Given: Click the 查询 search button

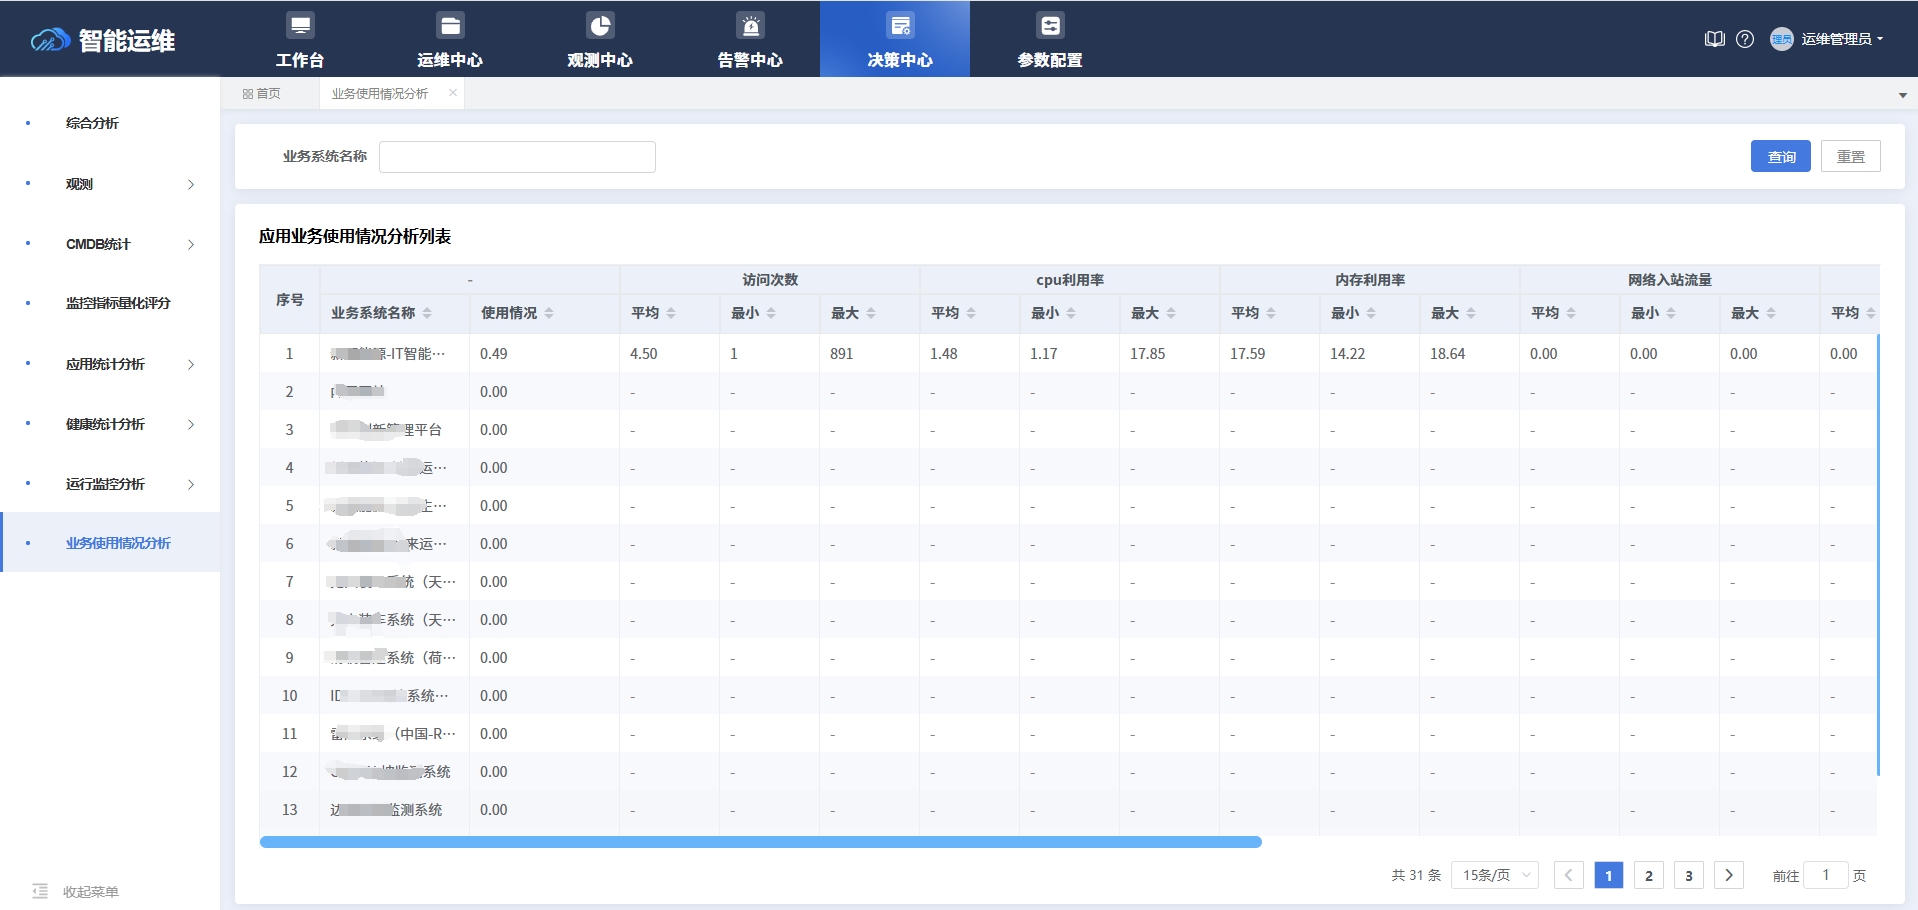Looking at the screenshot, I should tap(1780, 156).
